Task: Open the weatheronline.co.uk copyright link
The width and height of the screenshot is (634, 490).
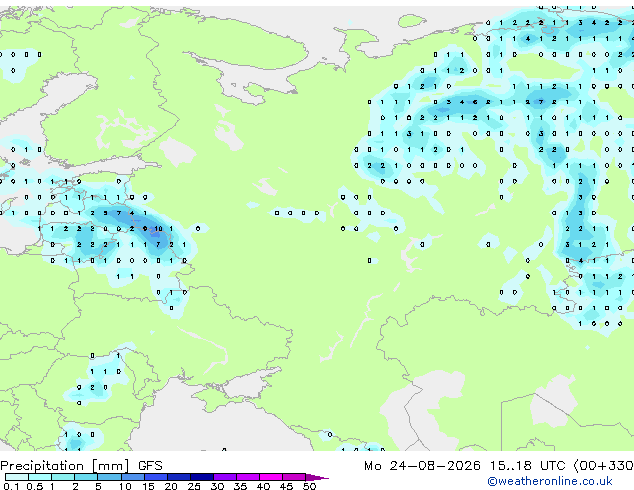Action: click(550, 481)
